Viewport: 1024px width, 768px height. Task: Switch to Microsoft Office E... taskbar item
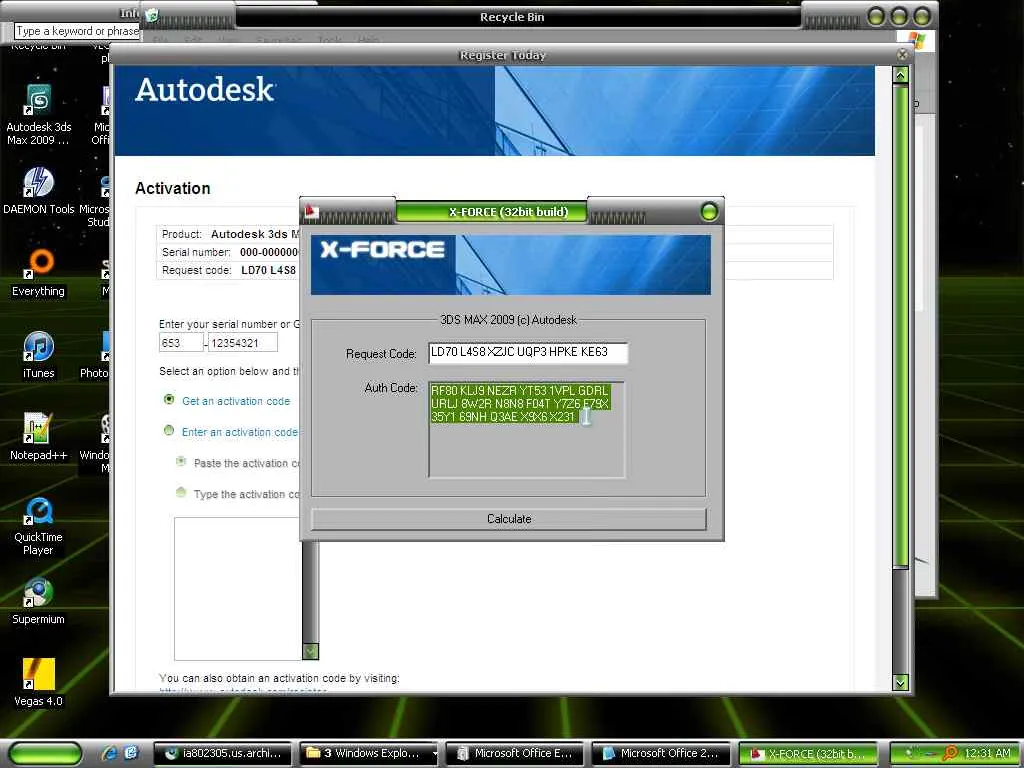(x=515, y=754)
